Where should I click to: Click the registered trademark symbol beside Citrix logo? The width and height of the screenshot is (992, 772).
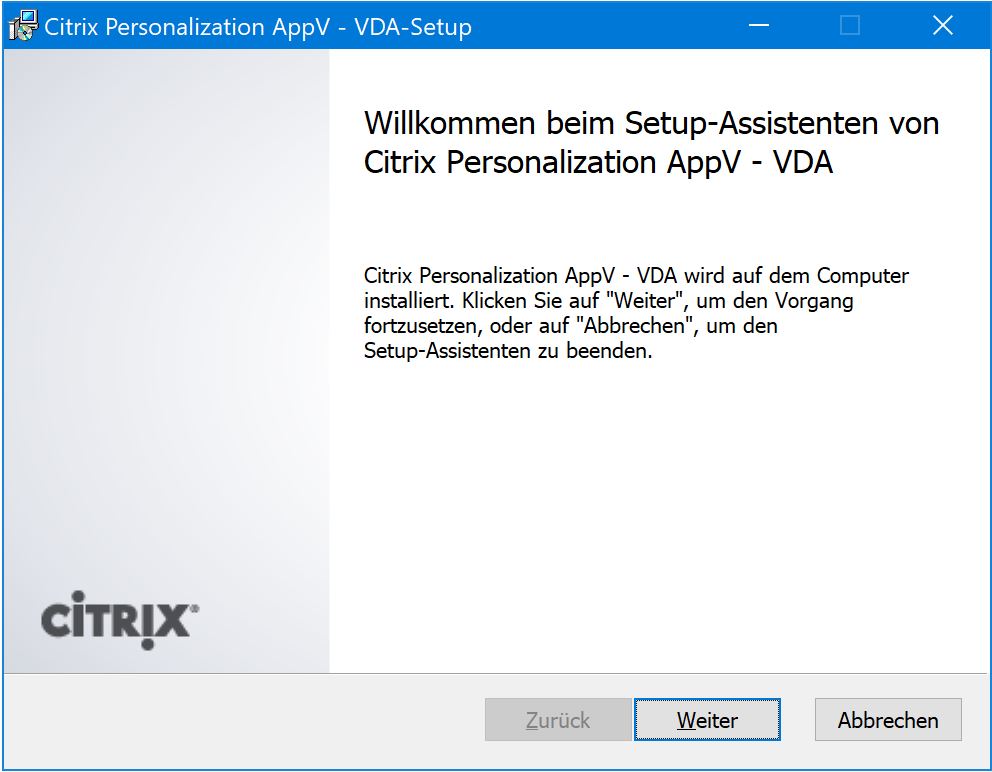pos(194,607)
